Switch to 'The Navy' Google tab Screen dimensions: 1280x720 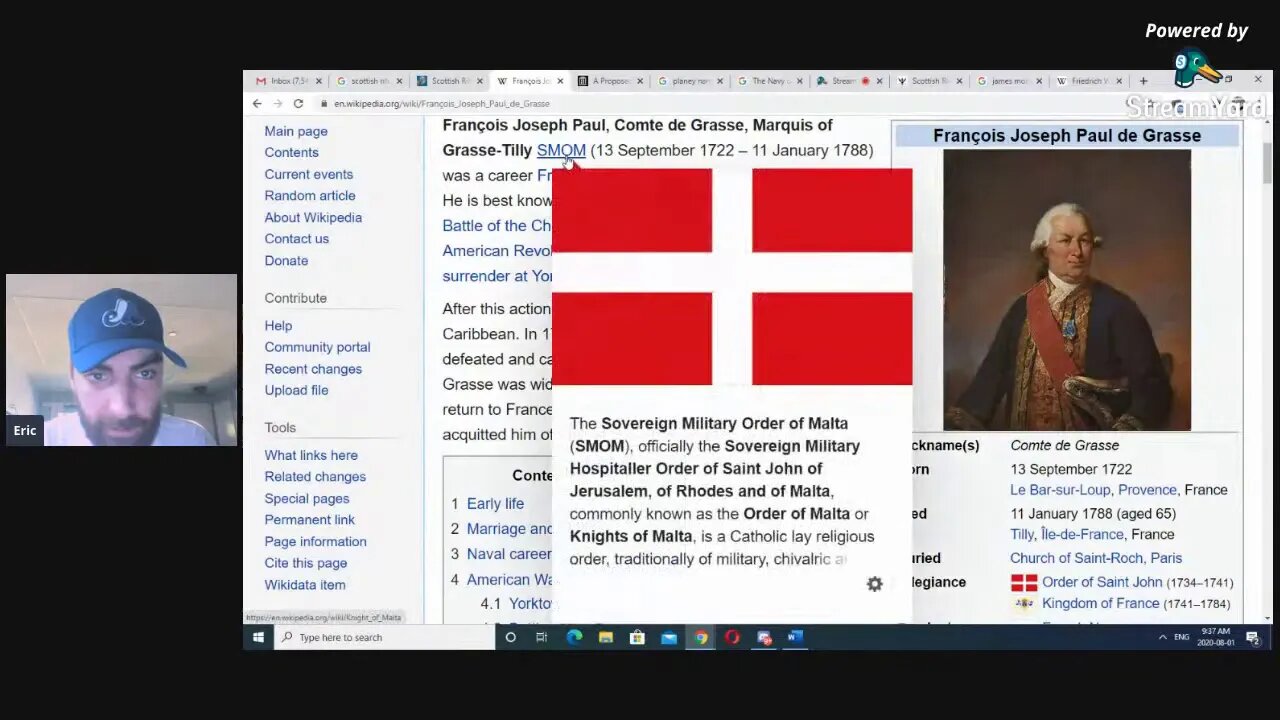(770, 81)
